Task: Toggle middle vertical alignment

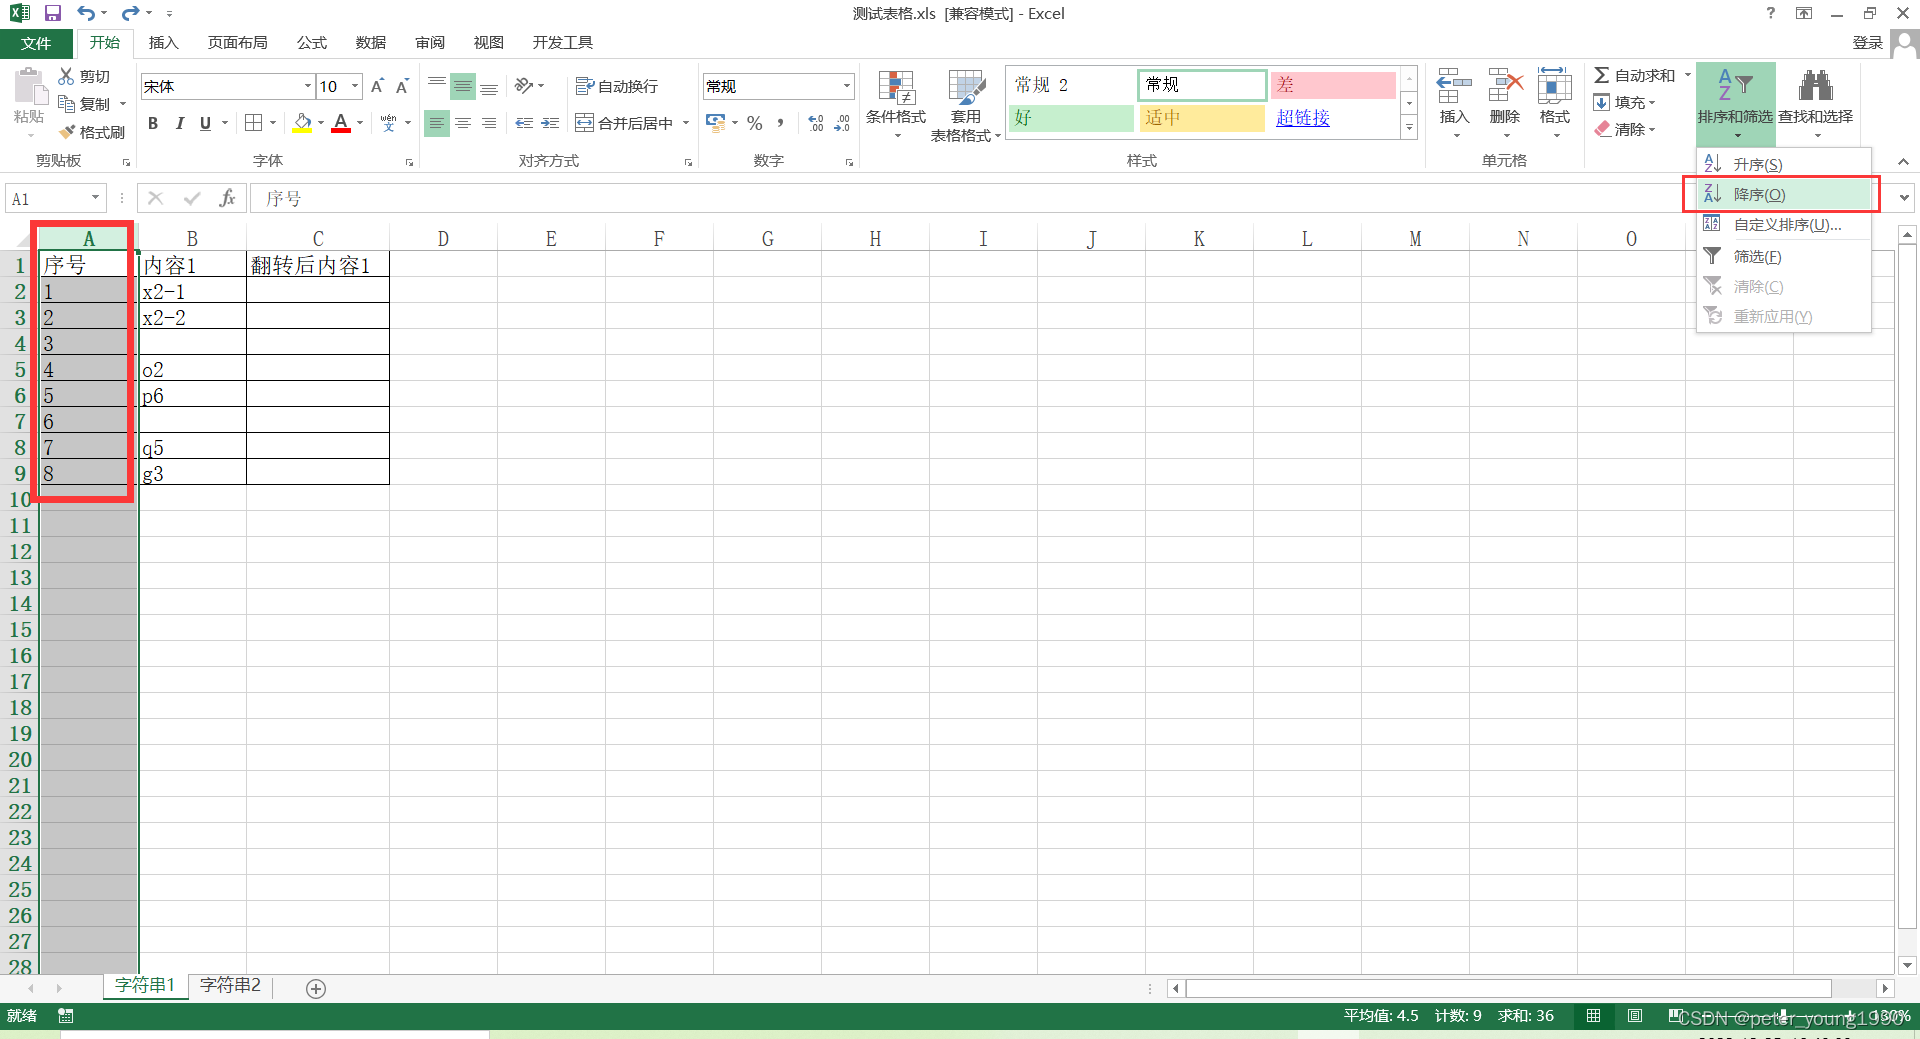Action: [463, 86]
